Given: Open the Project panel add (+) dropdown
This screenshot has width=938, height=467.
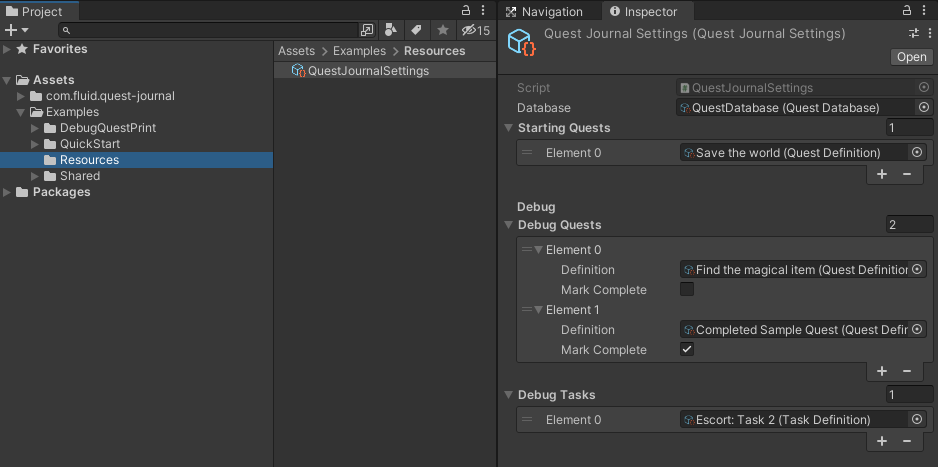Looking at the screenshot, I should pos(16,30).
